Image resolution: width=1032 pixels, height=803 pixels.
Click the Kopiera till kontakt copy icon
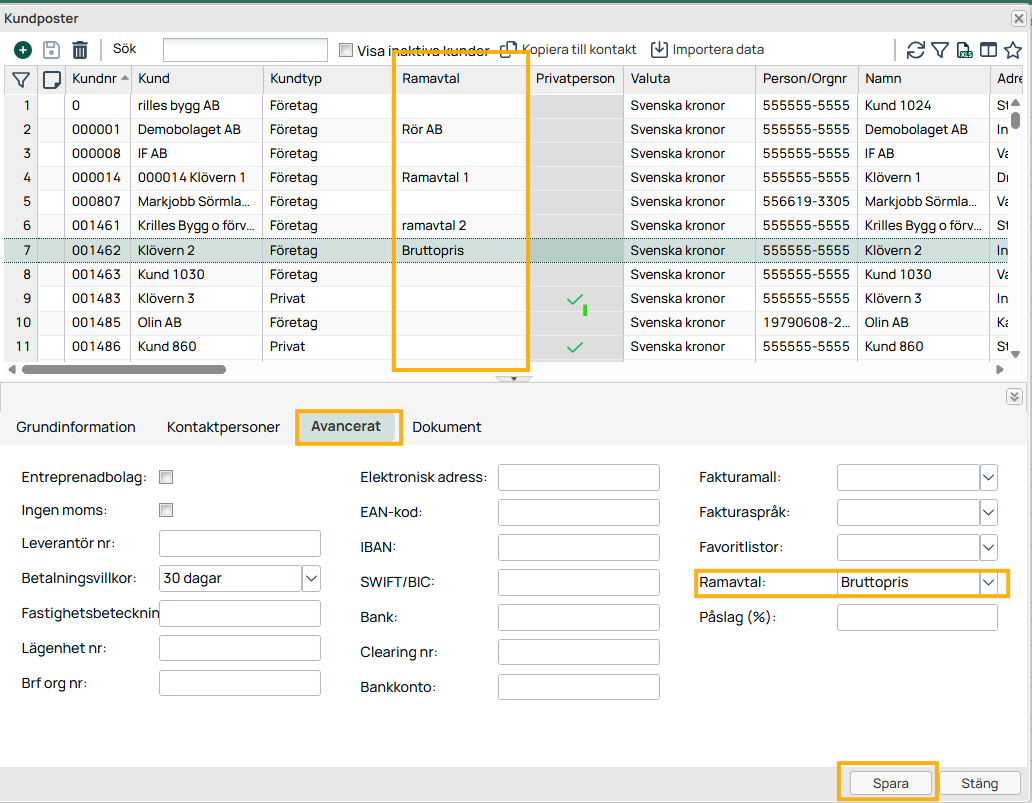point(508,50)
